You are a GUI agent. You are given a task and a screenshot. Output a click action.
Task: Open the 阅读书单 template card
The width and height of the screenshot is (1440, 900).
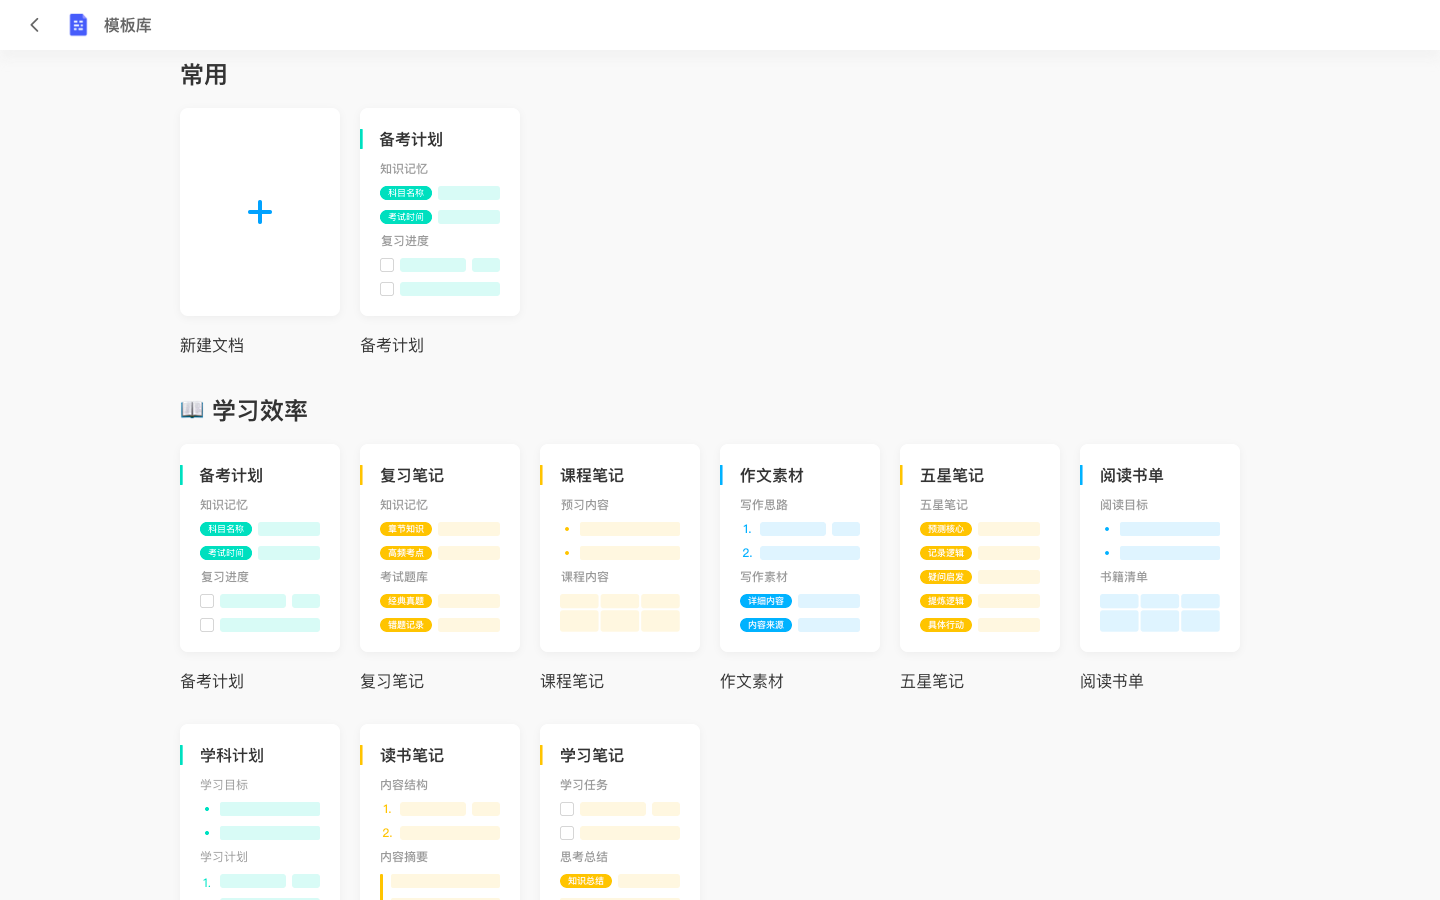[x=1160, y=548]
